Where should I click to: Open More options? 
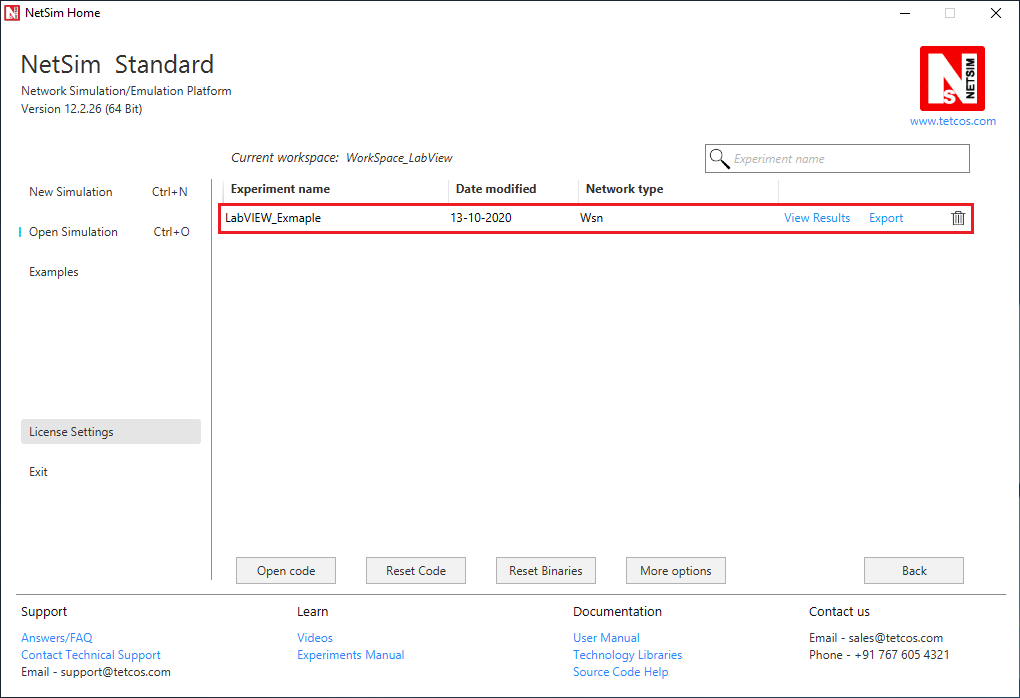point(675,570)
